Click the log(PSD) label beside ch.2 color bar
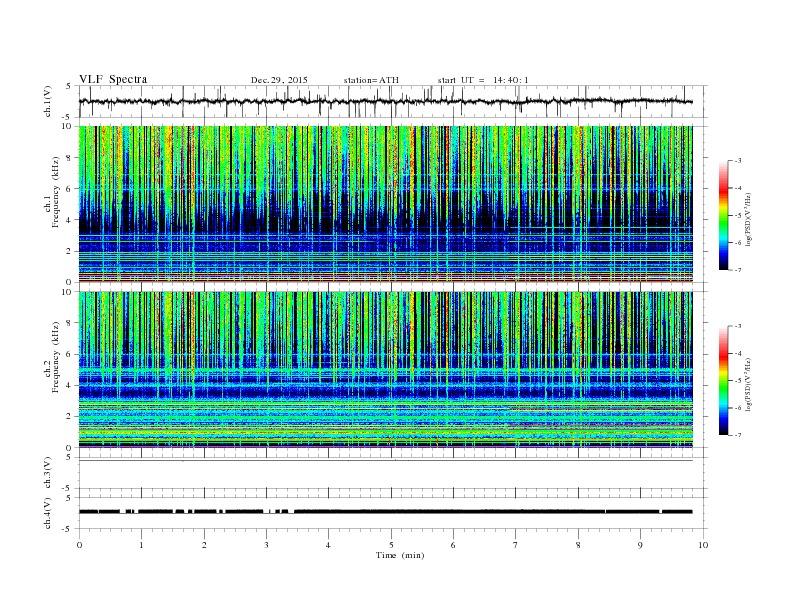This screenshot has width=792, height=612. (749, 385)
